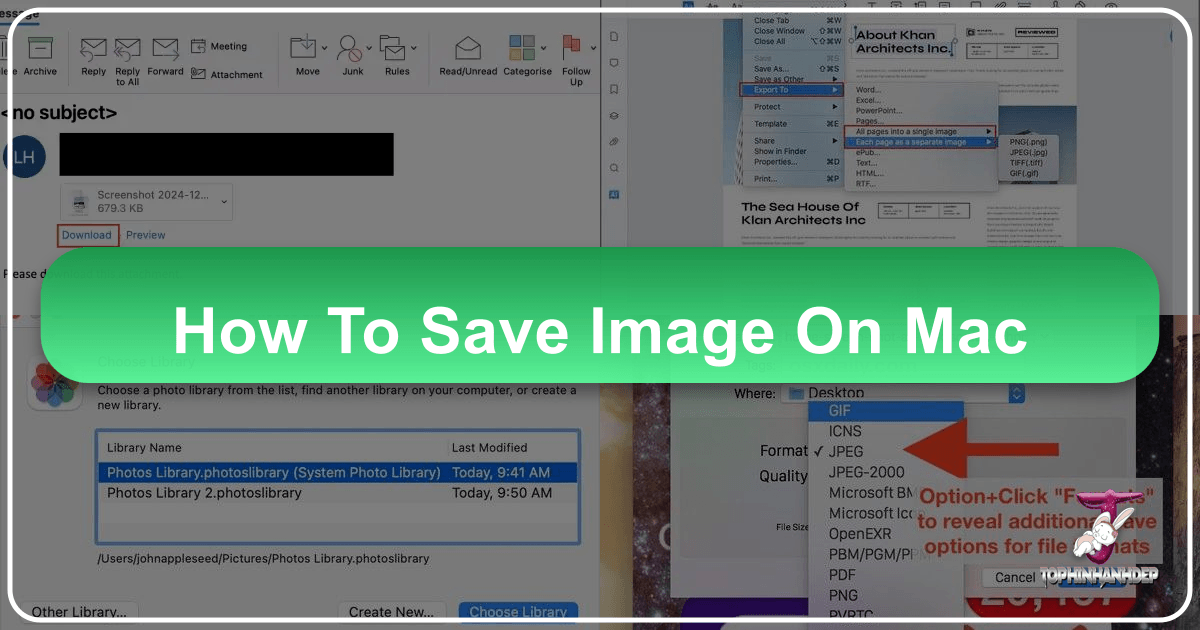Click the Reply icon in the mail toolbar

pyautogui.click(x=93, y=48)
